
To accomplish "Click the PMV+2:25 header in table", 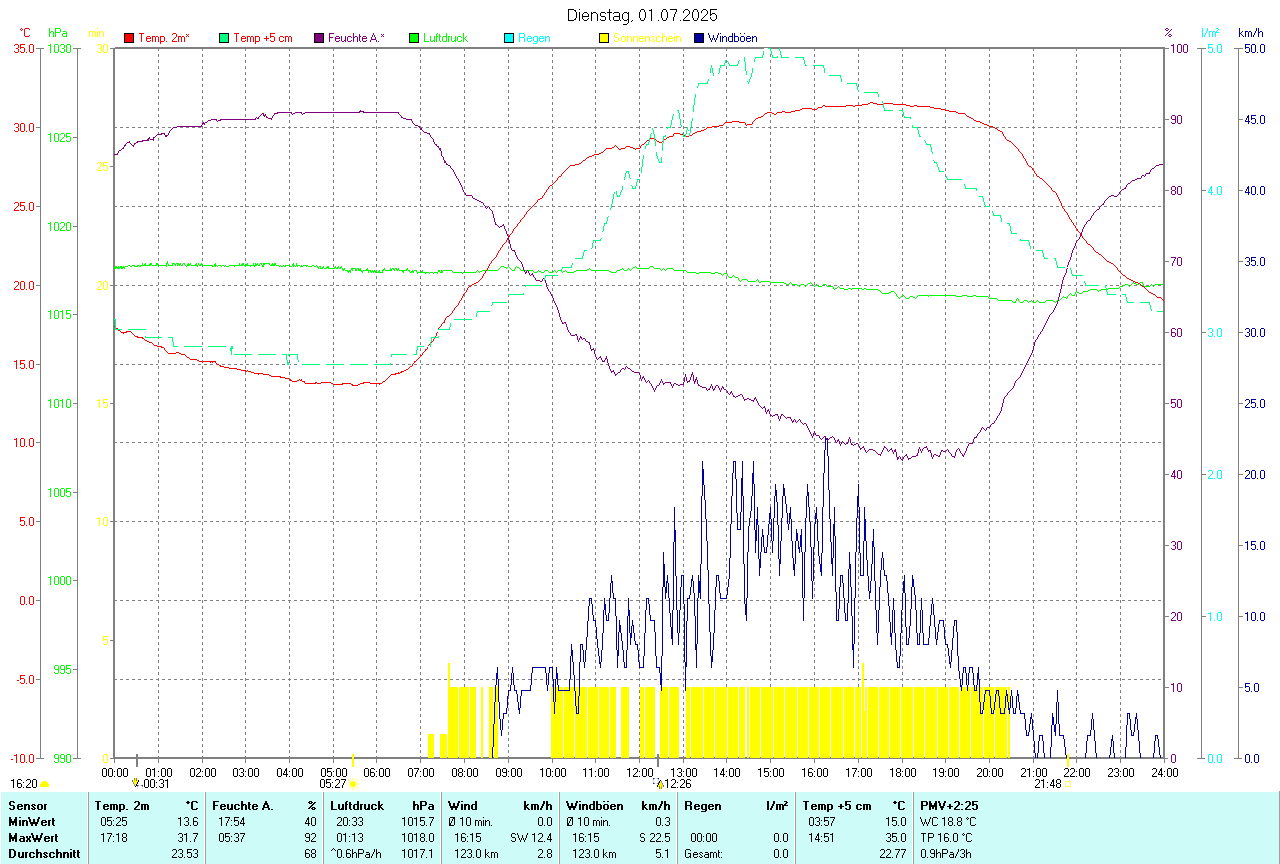I will point(949,805).
